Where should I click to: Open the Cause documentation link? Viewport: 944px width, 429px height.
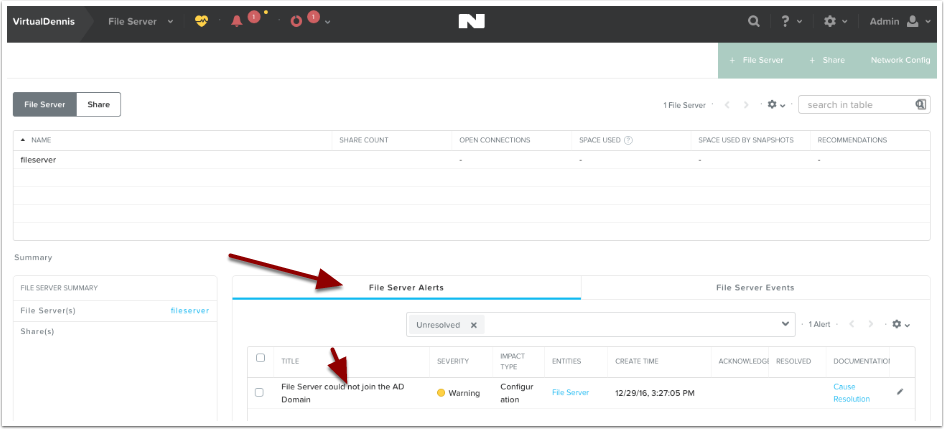845,386
